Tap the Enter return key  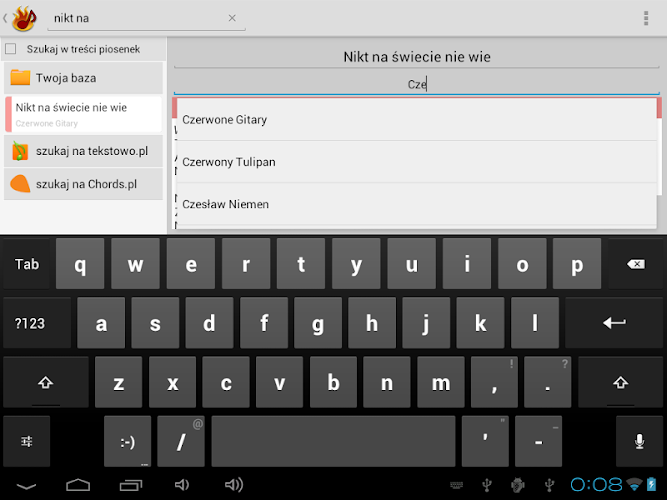point(614,323)
